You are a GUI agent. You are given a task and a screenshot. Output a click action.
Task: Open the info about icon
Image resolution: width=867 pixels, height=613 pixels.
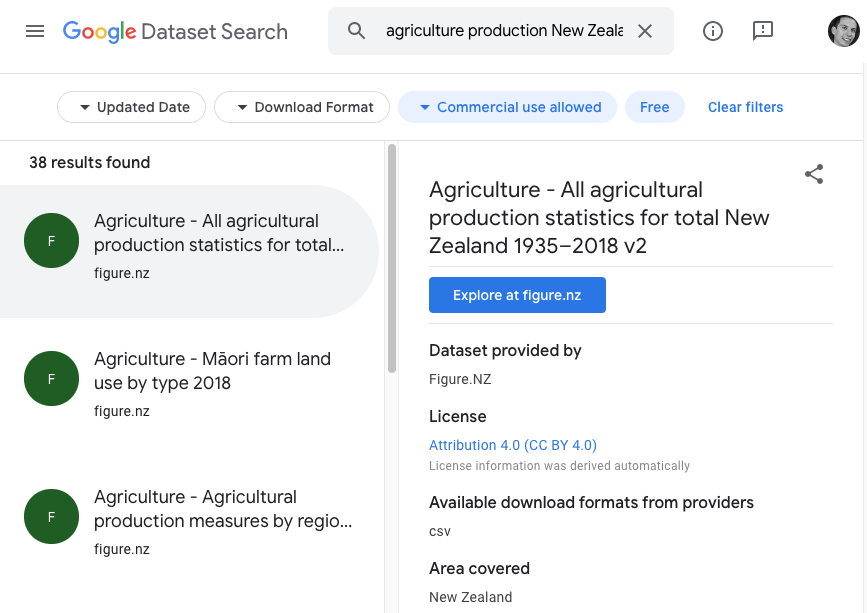713,31
